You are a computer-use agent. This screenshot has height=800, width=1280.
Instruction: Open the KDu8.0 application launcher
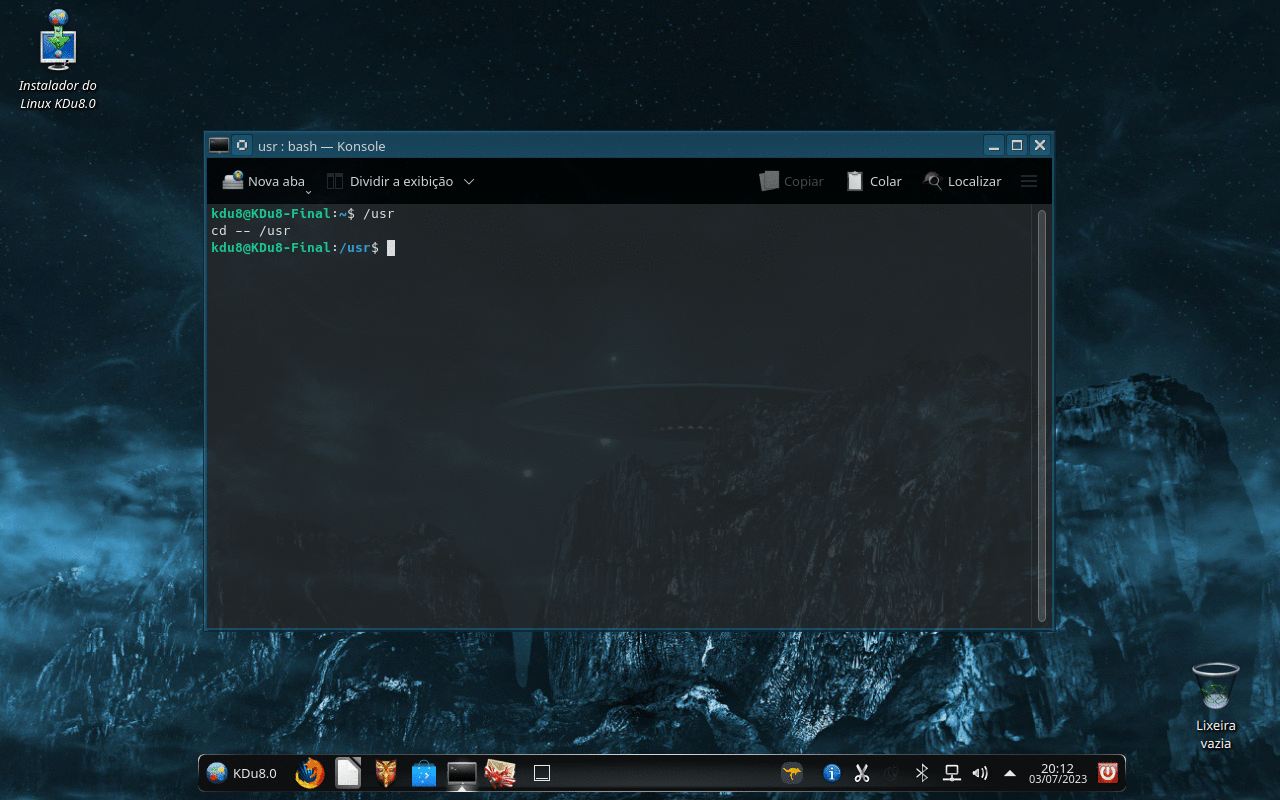[241, 773]
